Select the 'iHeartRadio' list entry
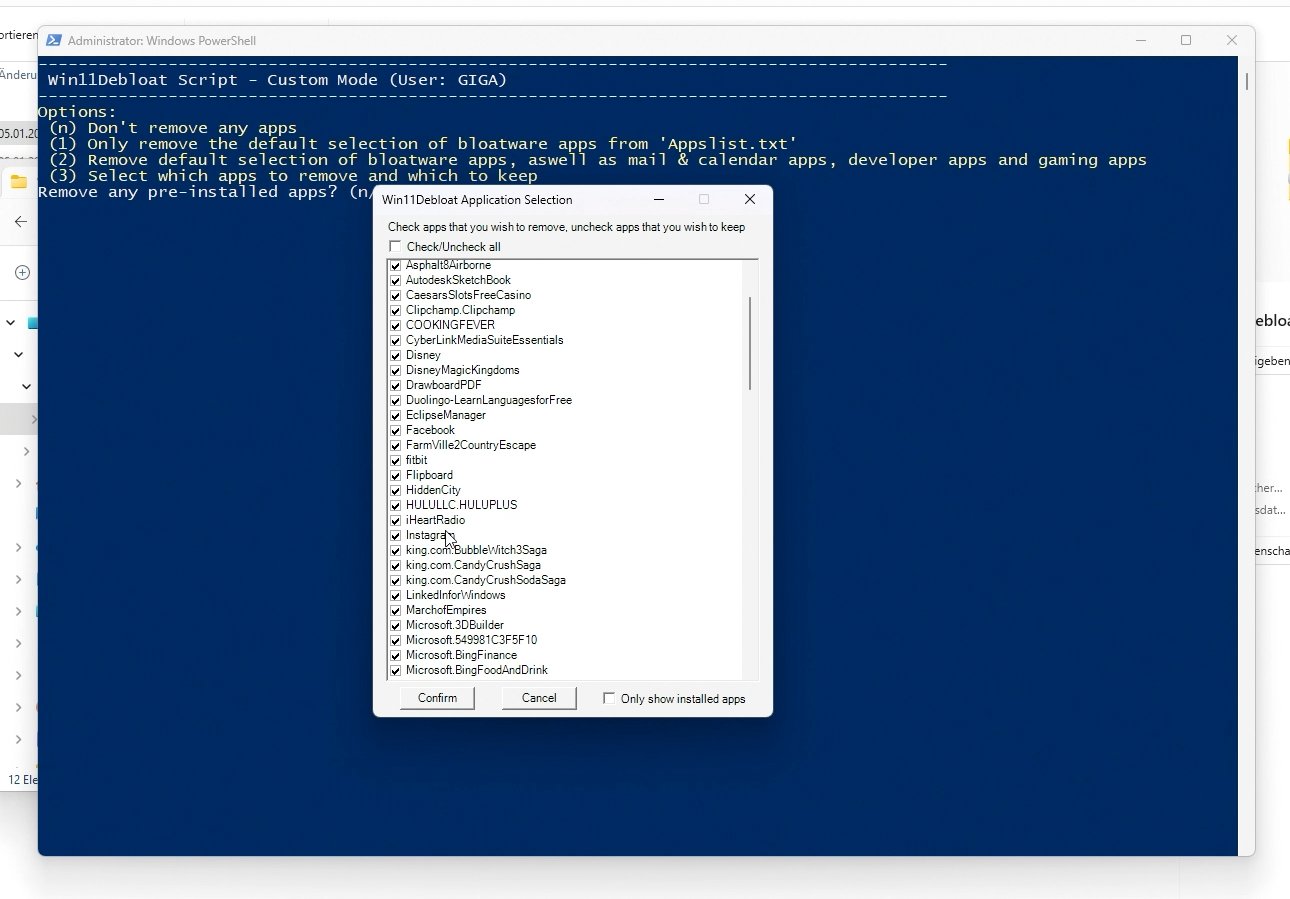 coord(435,520)
